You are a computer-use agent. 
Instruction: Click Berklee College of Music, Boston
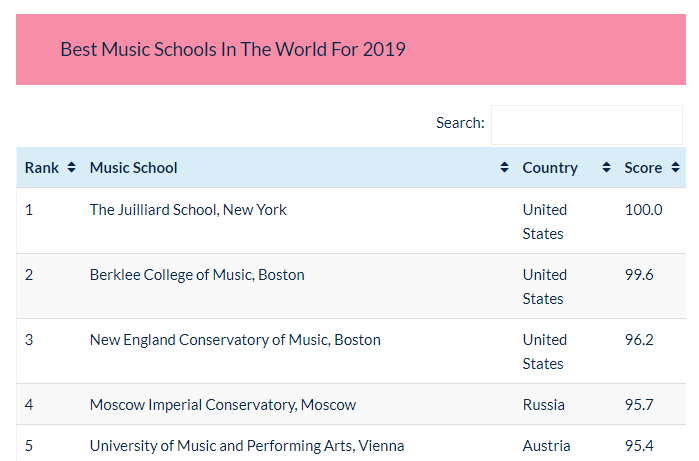(197, 275)
